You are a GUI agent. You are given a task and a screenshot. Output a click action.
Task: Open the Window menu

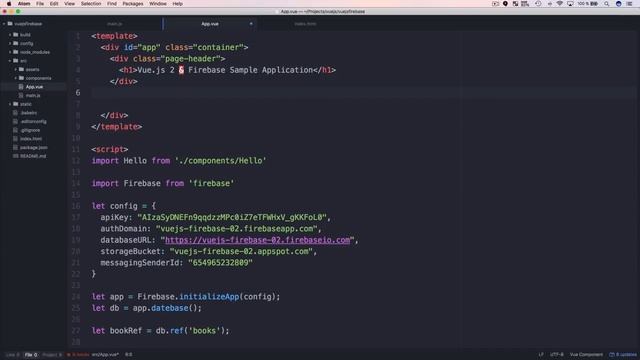158,4
